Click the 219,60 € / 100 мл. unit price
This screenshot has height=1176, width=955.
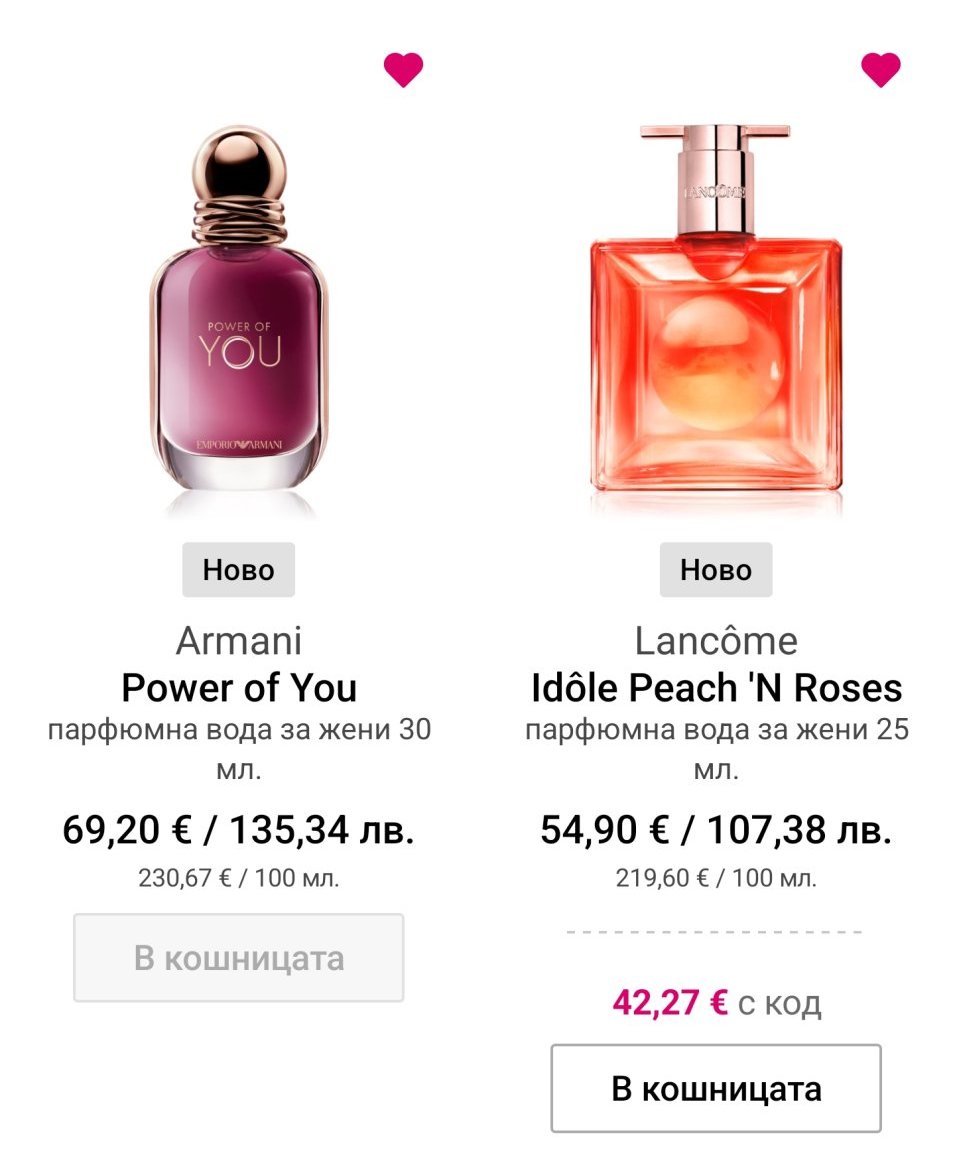tap(716, 879)
